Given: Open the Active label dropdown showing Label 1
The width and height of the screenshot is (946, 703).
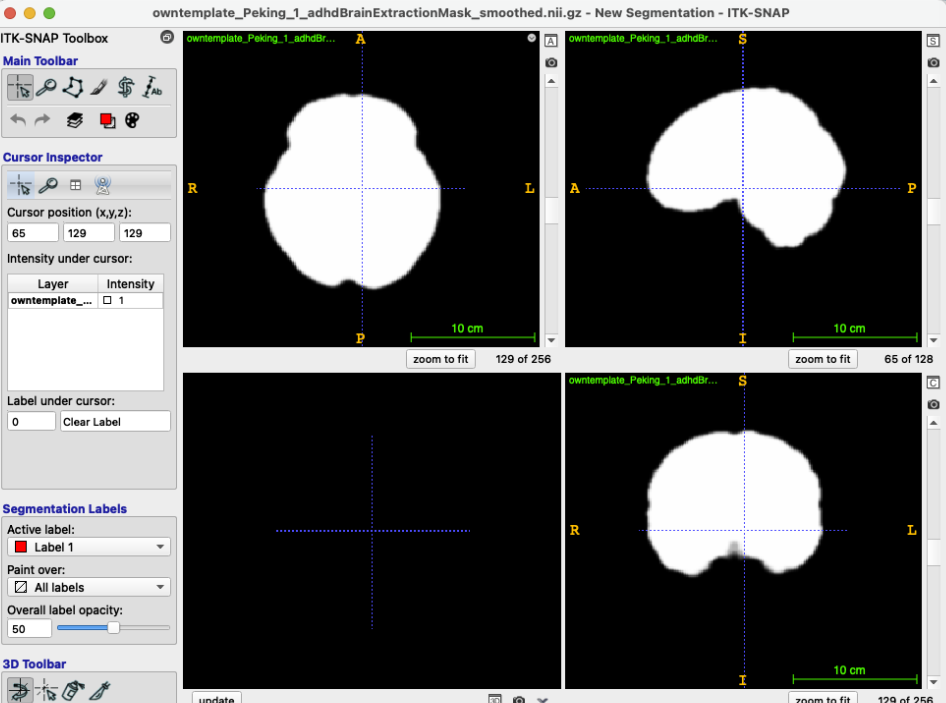Looking at the screenshot, I should tap(88, 547).
